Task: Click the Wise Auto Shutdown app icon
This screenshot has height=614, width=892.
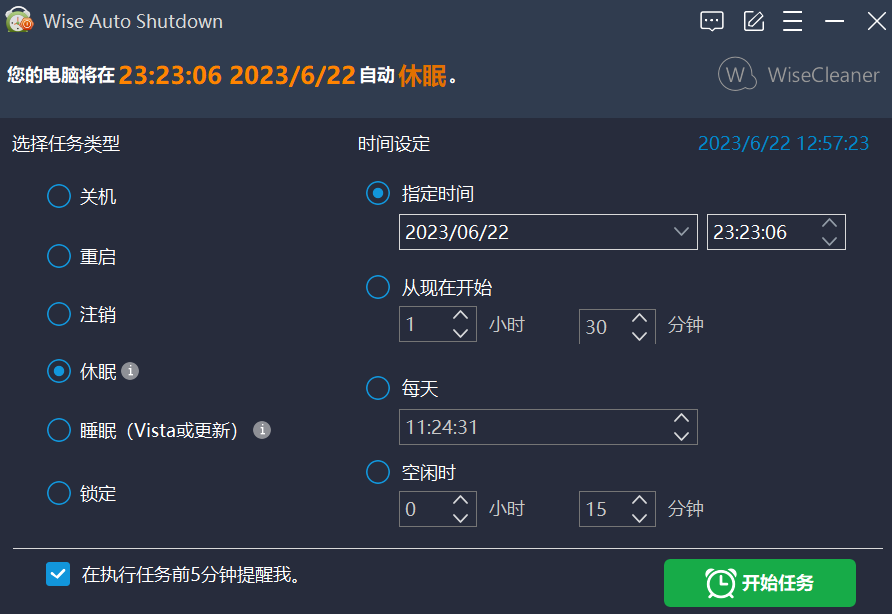Action: (x=19, y=20)
